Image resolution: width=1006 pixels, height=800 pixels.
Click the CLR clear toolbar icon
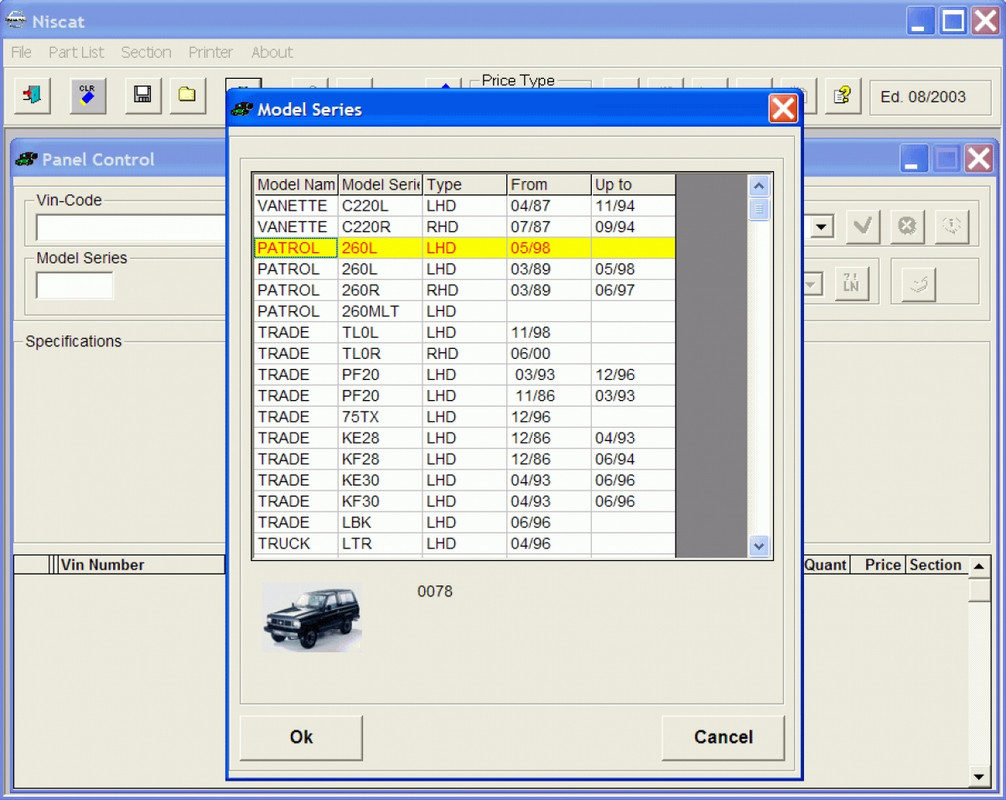[x=87, y=96]
